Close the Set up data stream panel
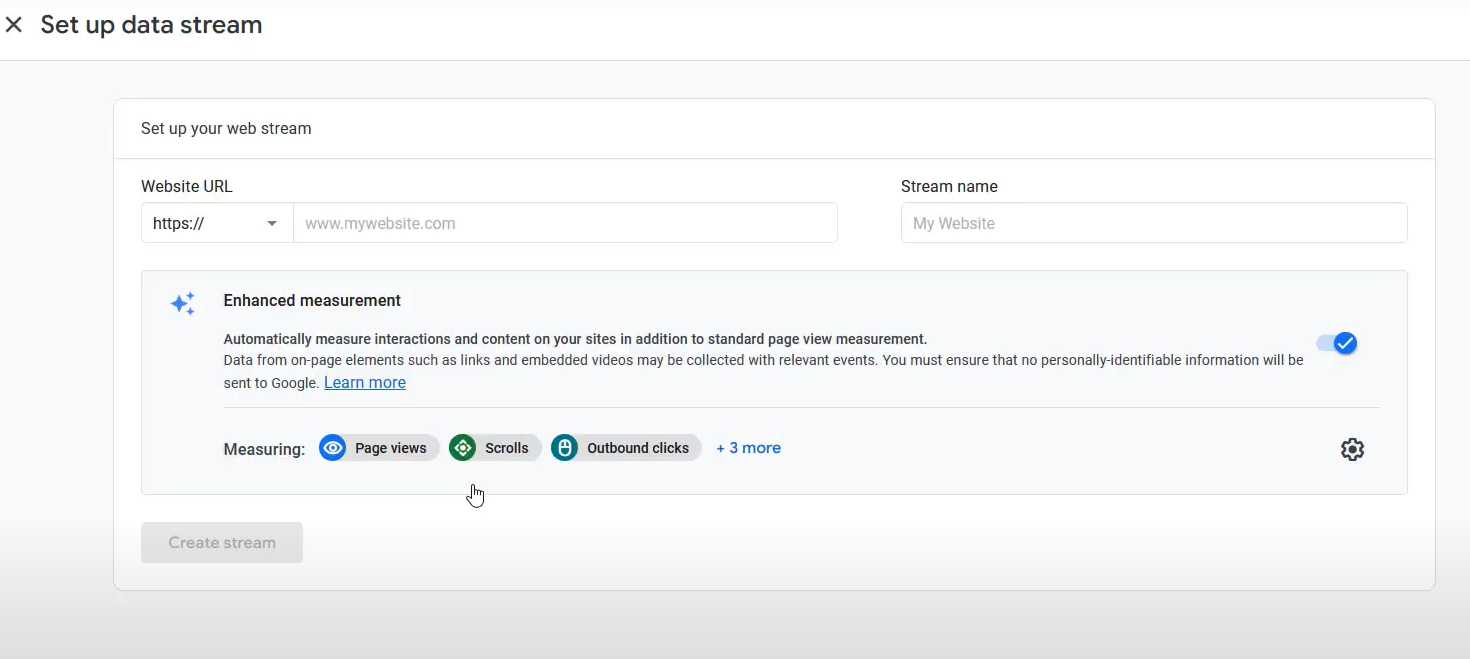 [14, 25]
